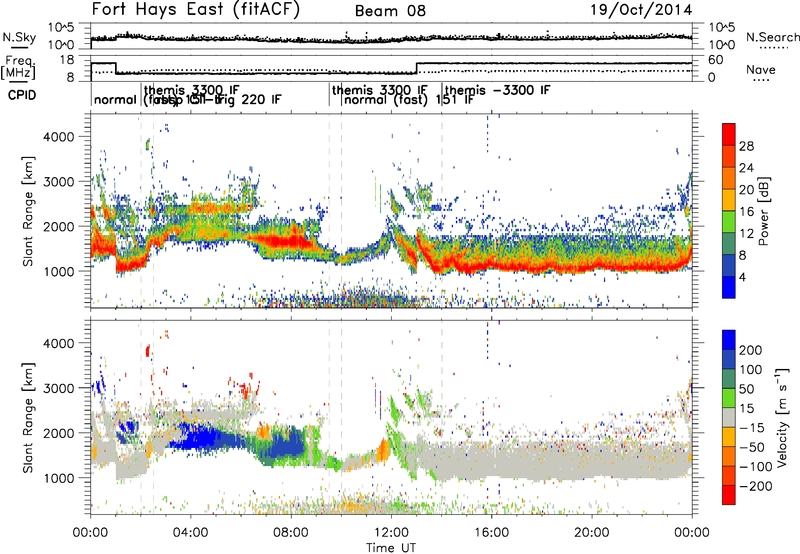Click the '16:00' time tick label
This screenshot has height=554, width=800.
coord(491,533)
